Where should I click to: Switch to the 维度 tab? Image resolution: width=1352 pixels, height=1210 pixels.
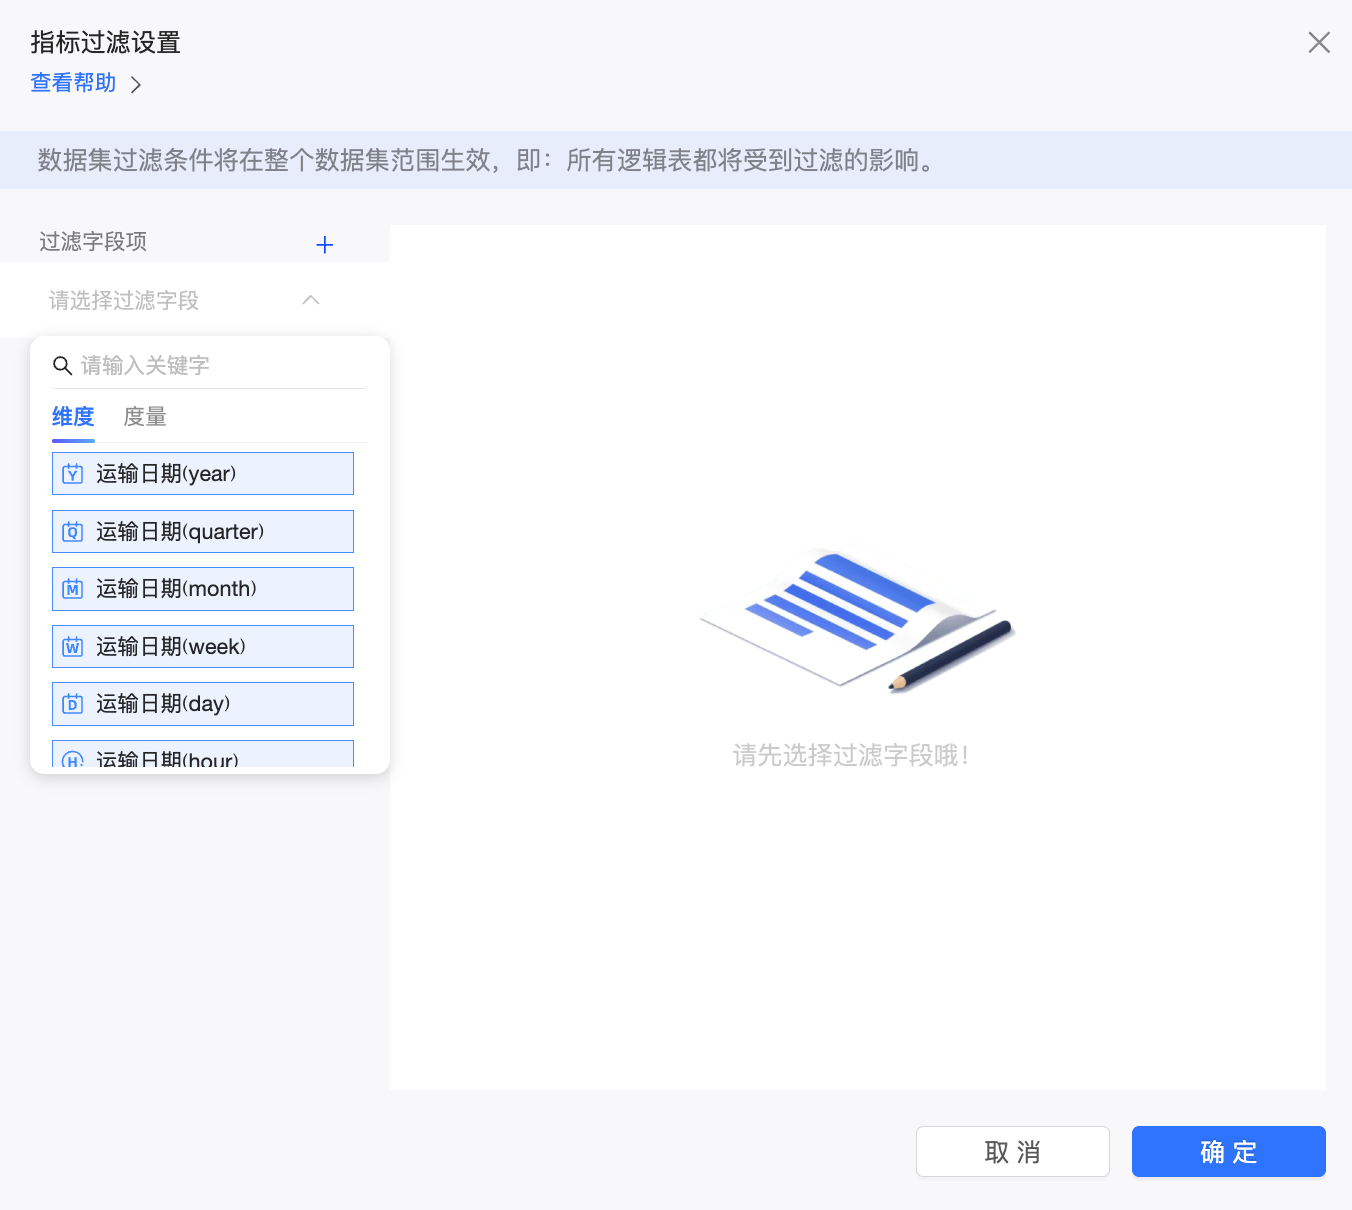(73, 417)
